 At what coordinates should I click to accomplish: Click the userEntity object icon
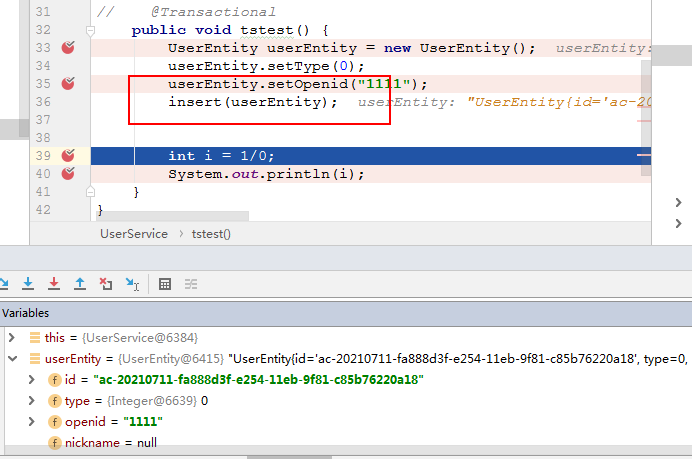(34, 359)
